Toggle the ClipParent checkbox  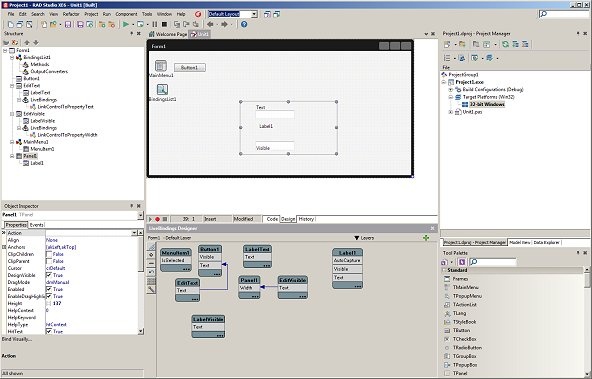point(49,261)
